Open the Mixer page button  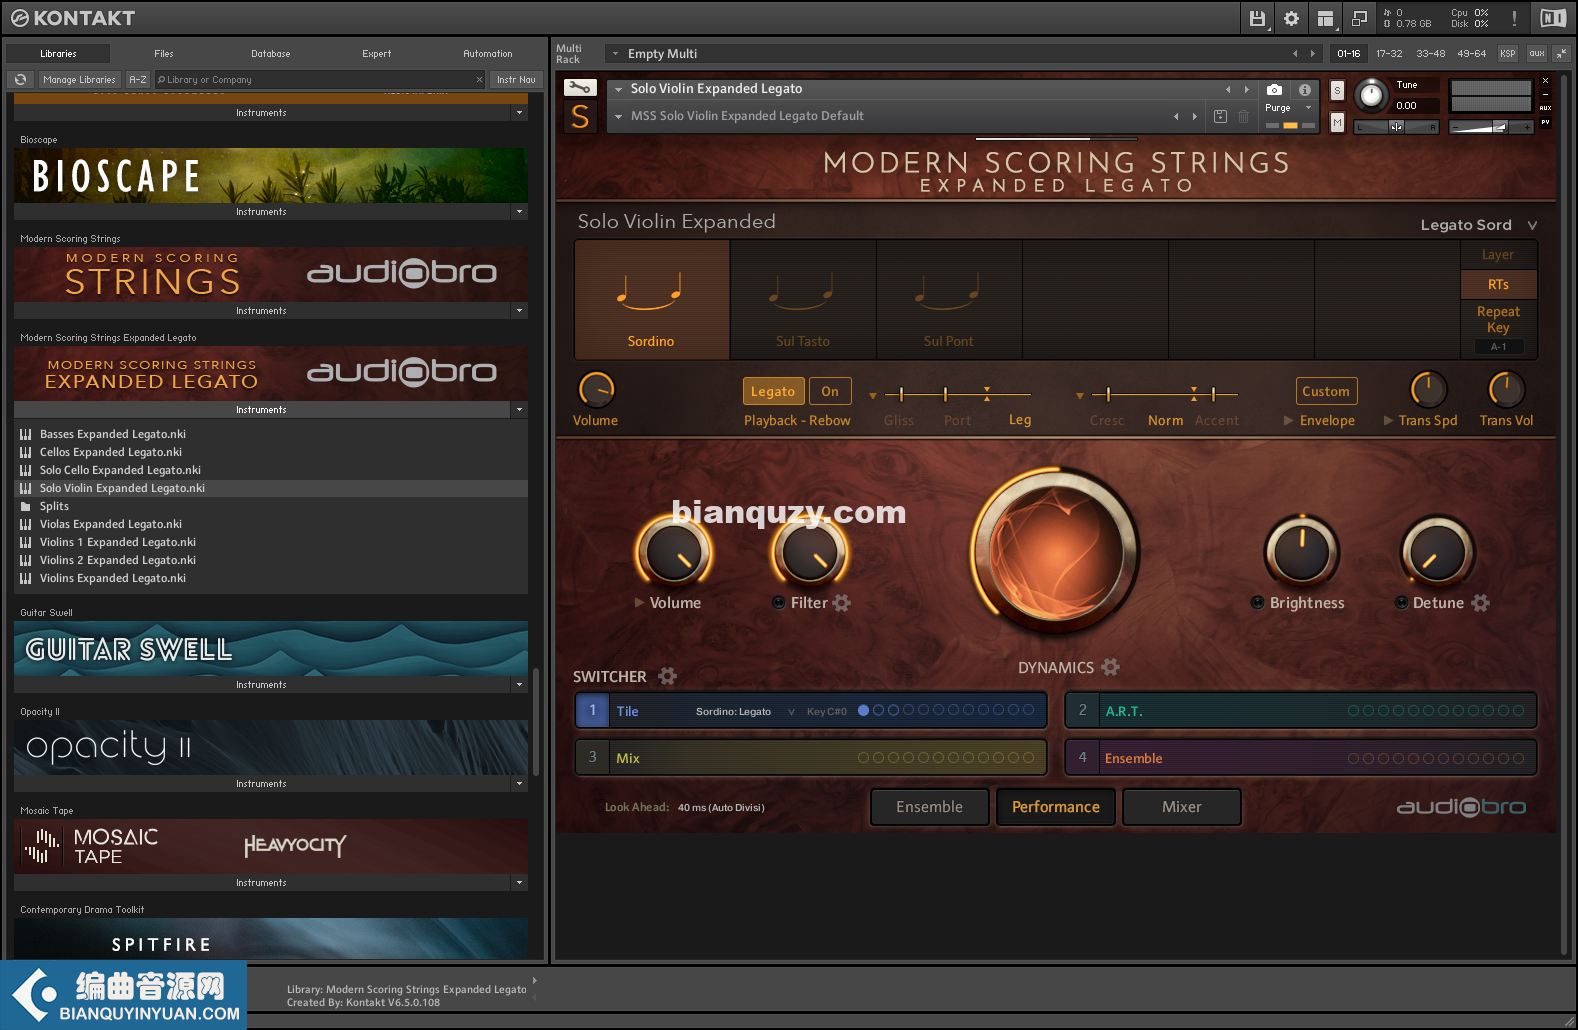click(x=1182, y=807)
